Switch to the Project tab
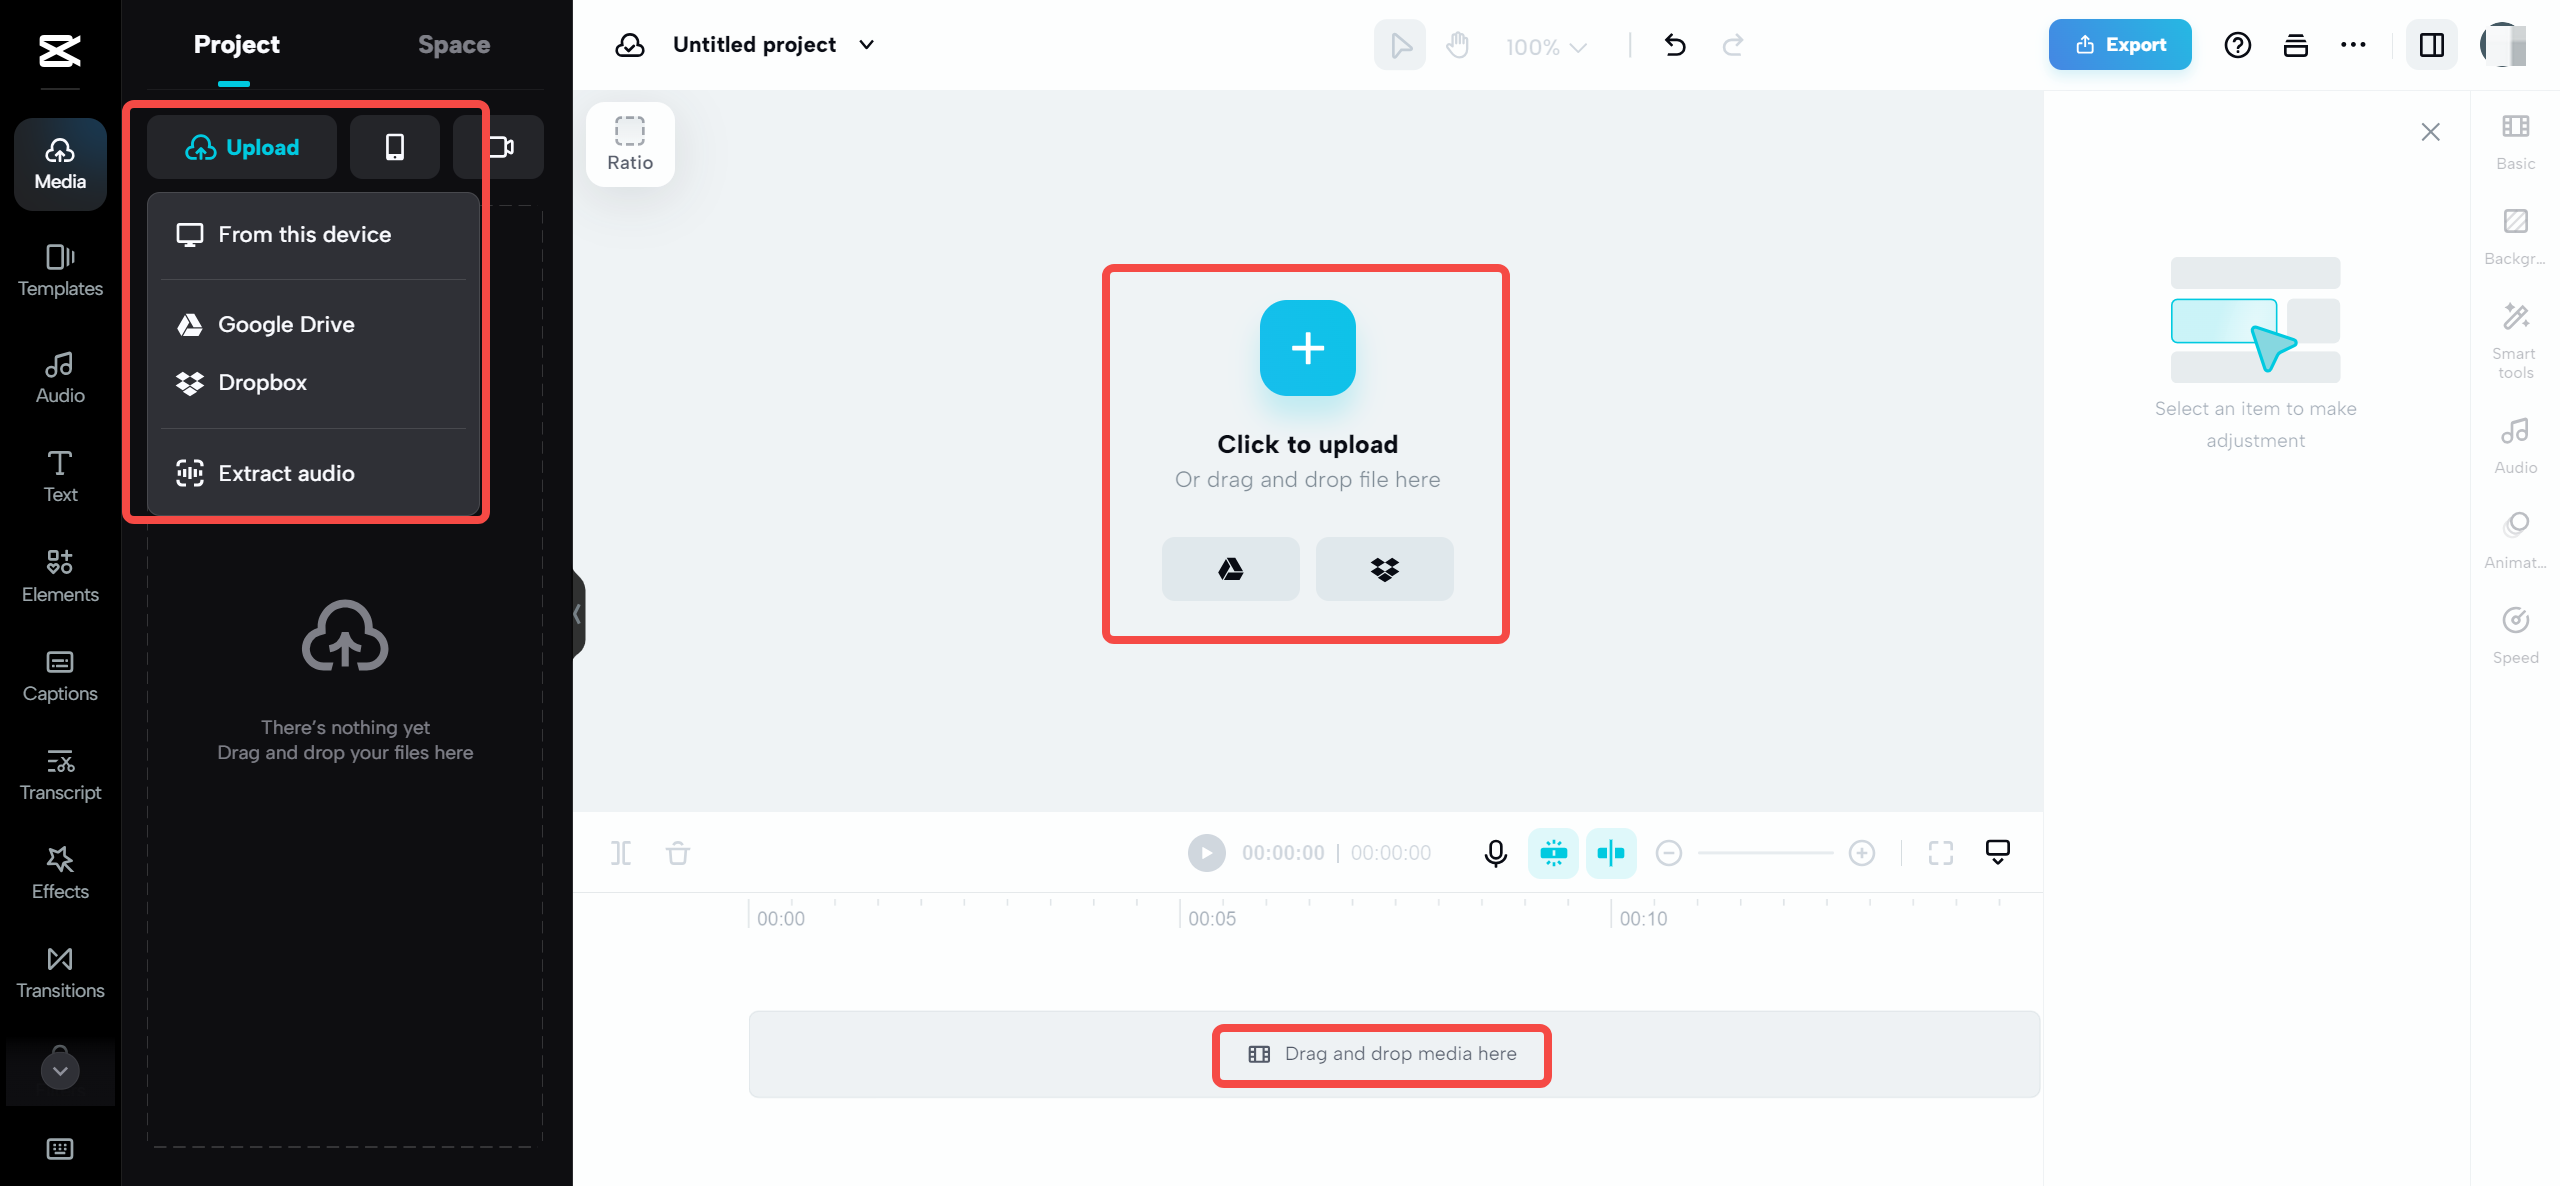The image size is (2560, 1186). click(235, 44)
